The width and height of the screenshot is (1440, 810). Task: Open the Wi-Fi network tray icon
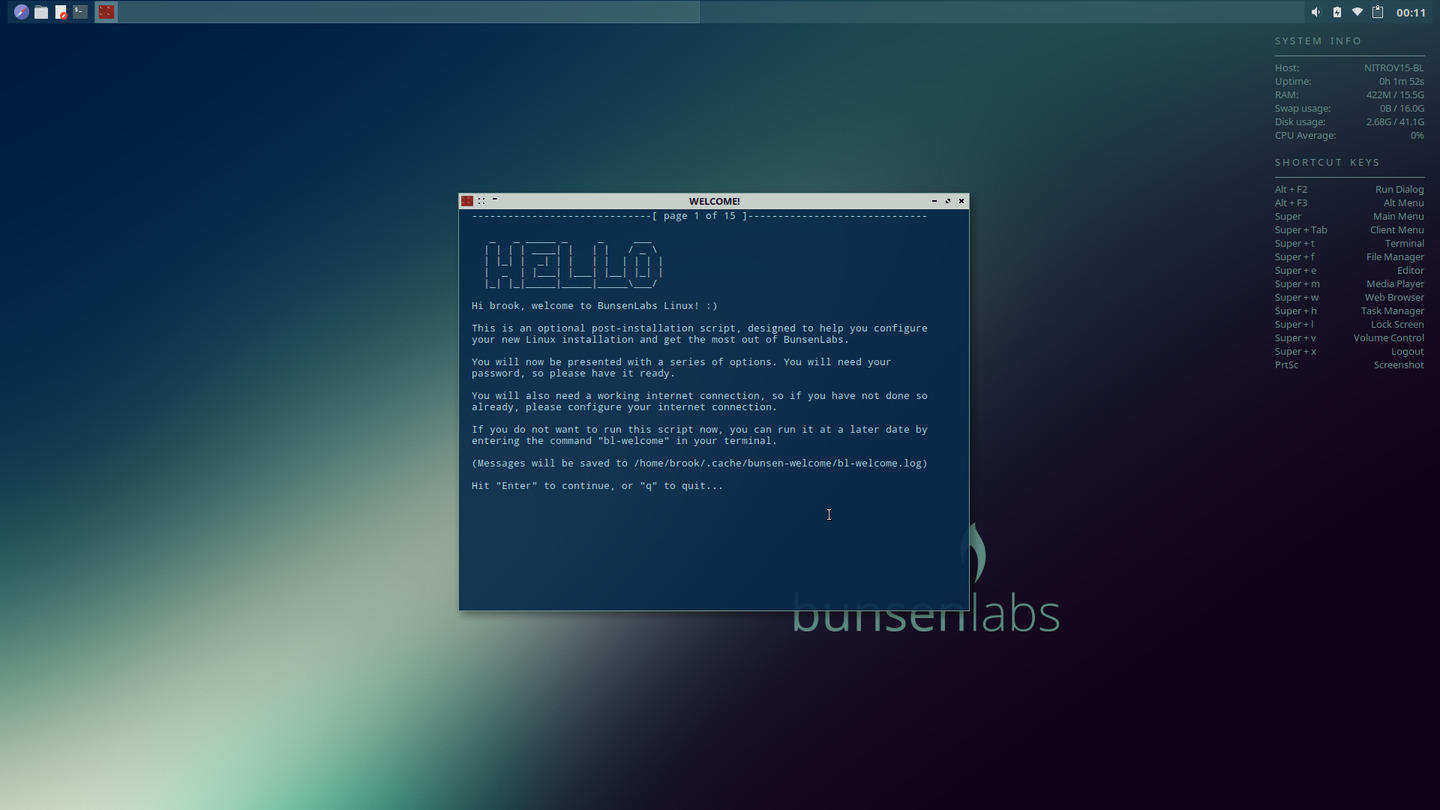pos(1357,12)
